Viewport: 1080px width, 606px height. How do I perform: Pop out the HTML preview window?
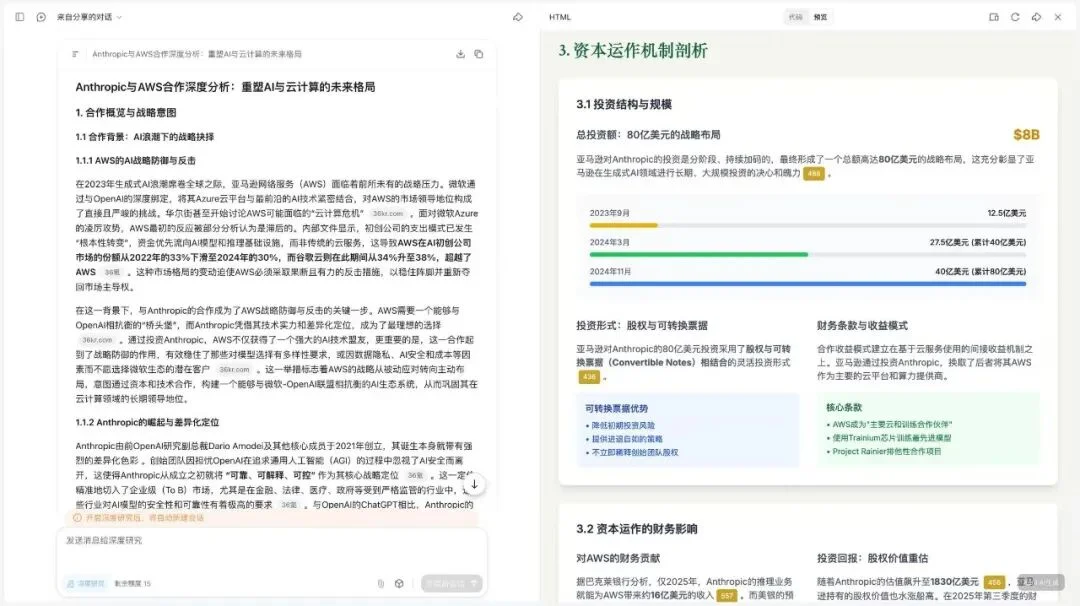(994, 17)
